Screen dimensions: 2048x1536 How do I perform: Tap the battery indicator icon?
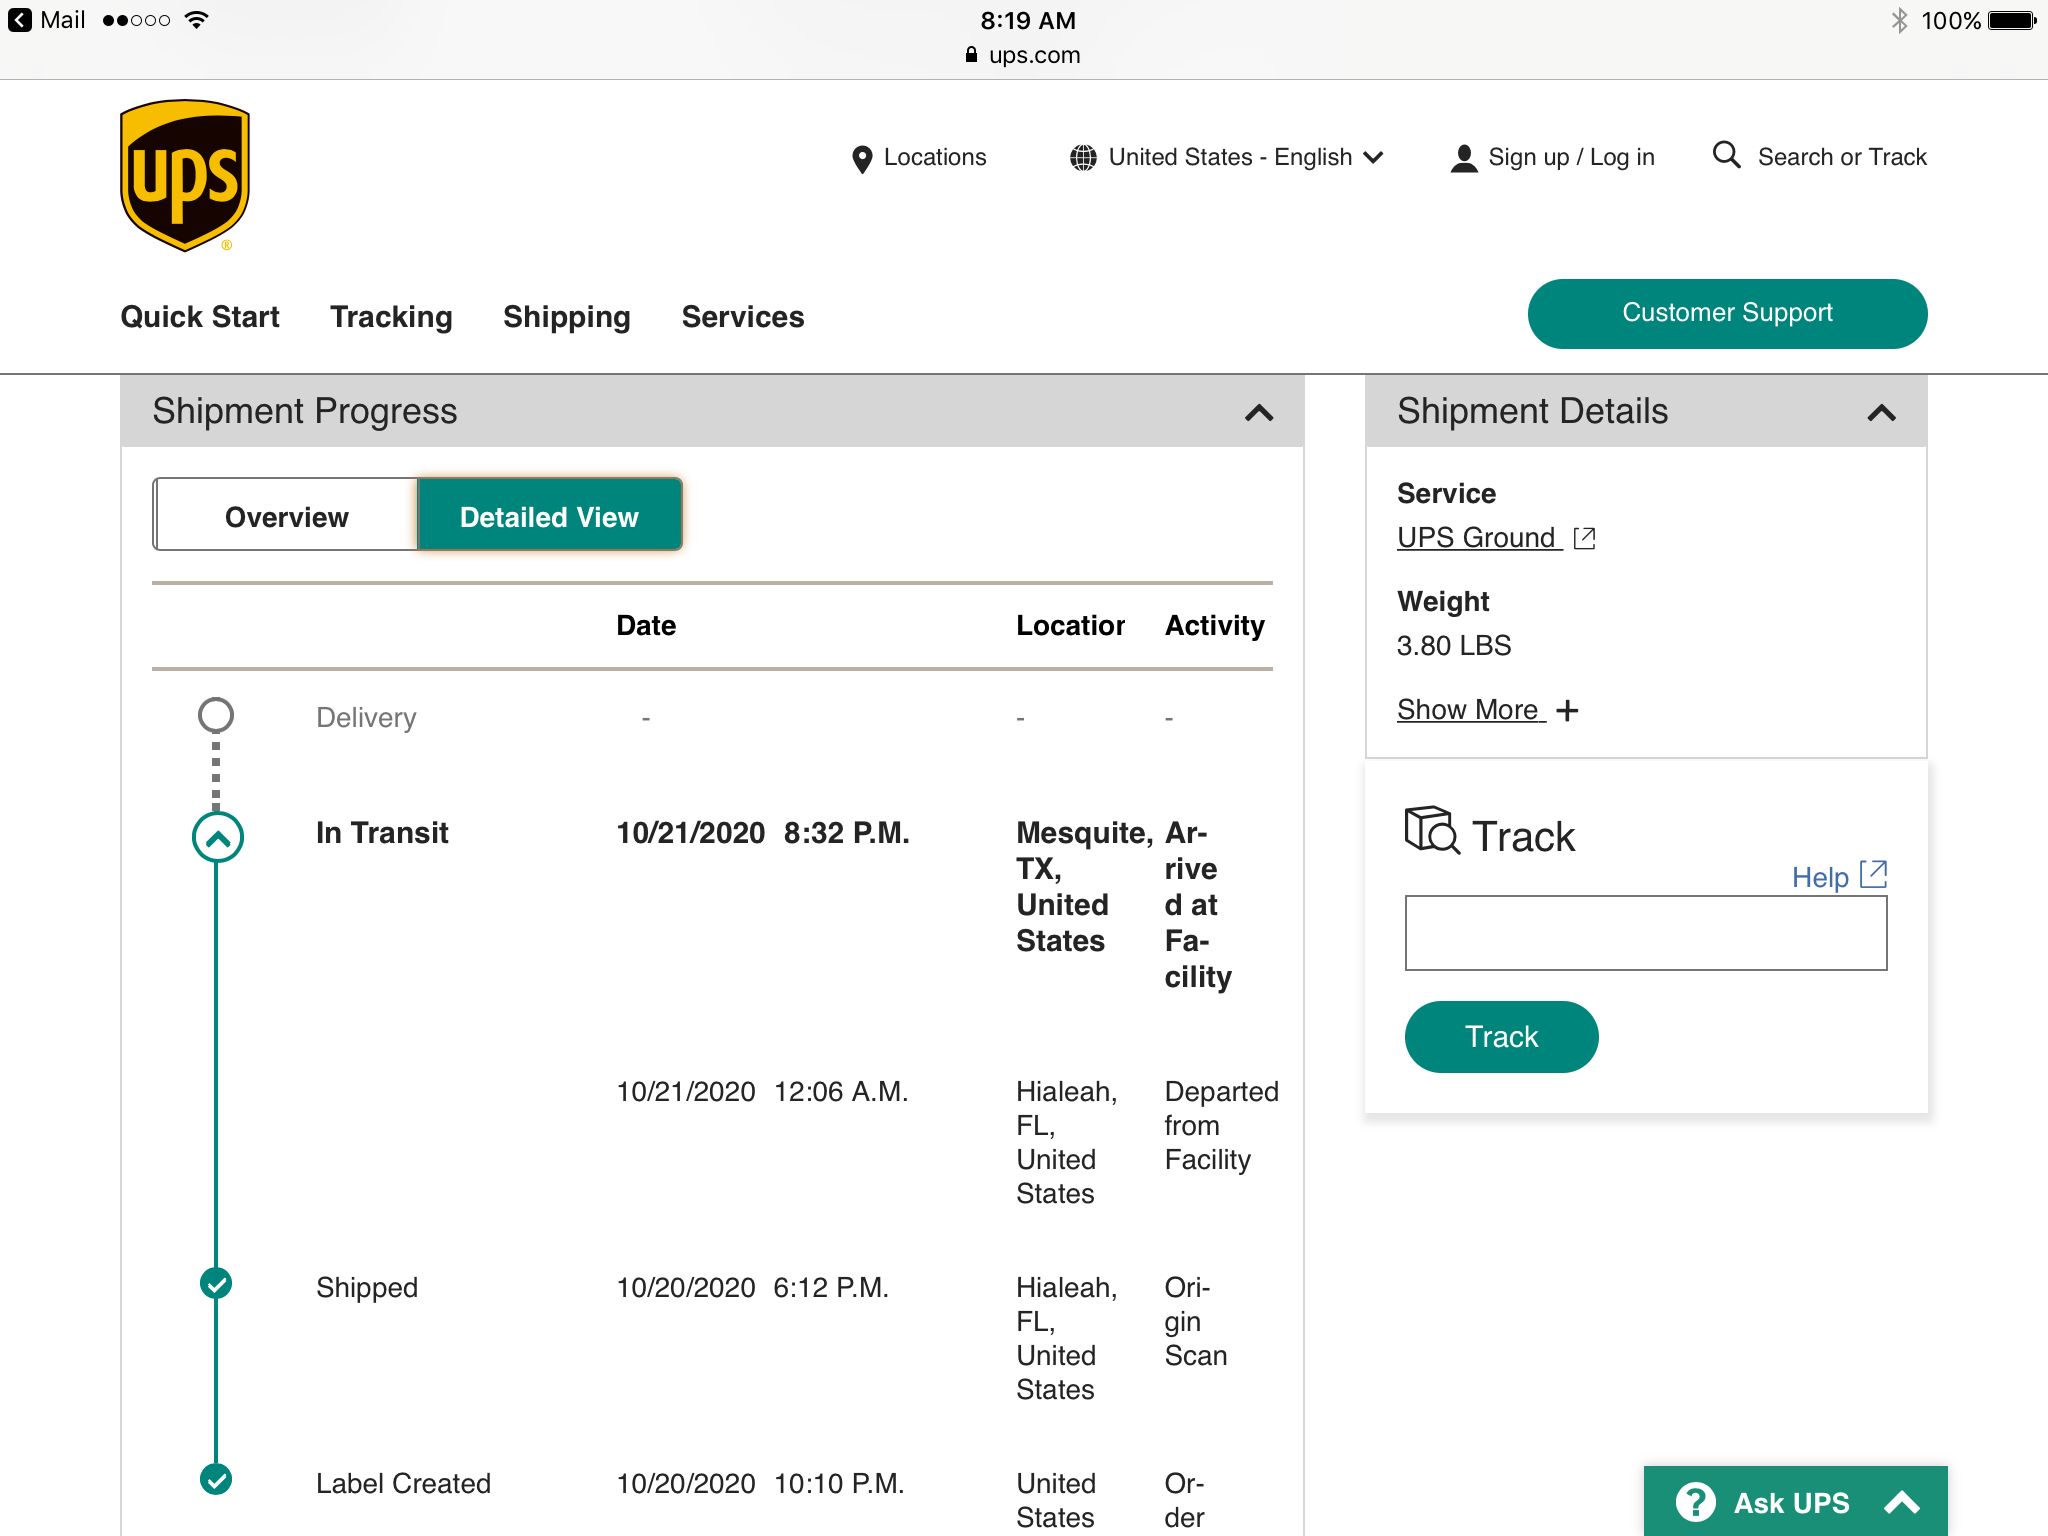click(x=2013, y=20)
